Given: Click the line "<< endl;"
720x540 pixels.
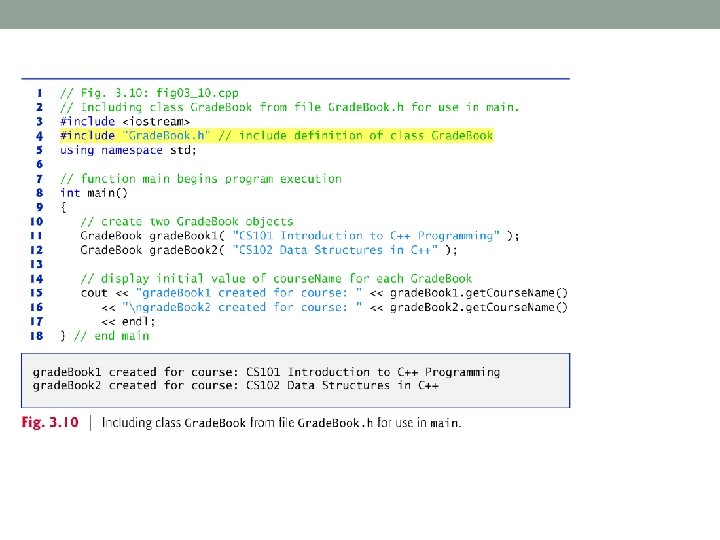Looking at the screenshot, I should point(128,321).
